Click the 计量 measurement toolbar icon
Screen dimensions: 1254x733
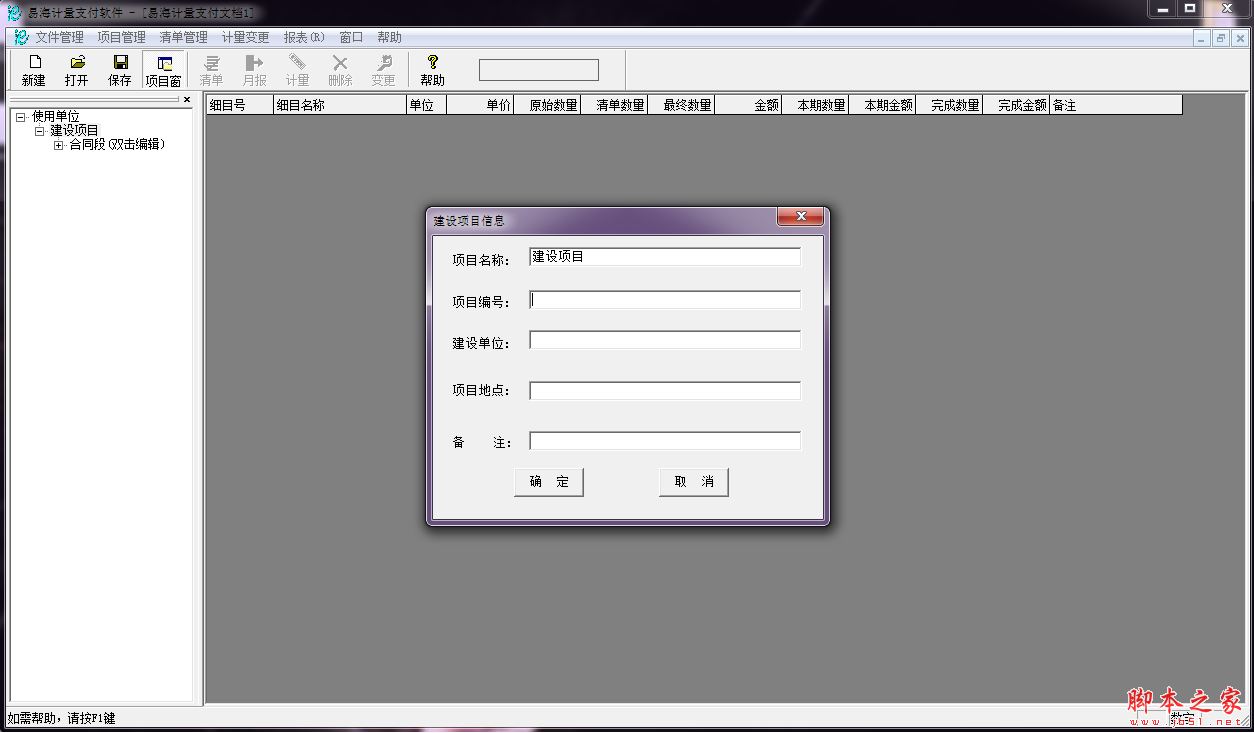297,70
